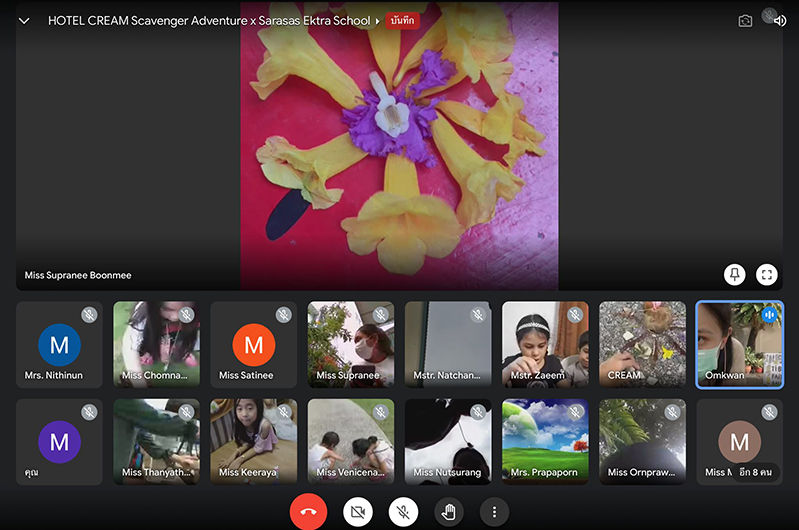This screenshot has height=530, width=799.
Task: Click muted mic icon on คุณ tile
Action: point(89,412)
